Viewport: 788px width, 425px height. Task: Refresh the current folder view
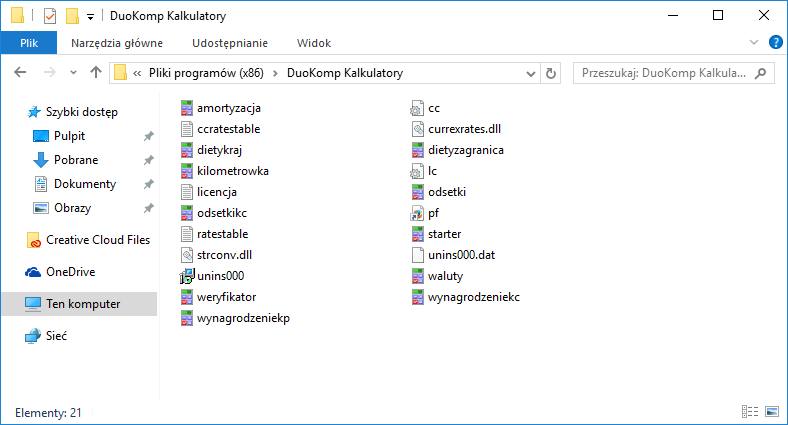(x=551, y=73)
